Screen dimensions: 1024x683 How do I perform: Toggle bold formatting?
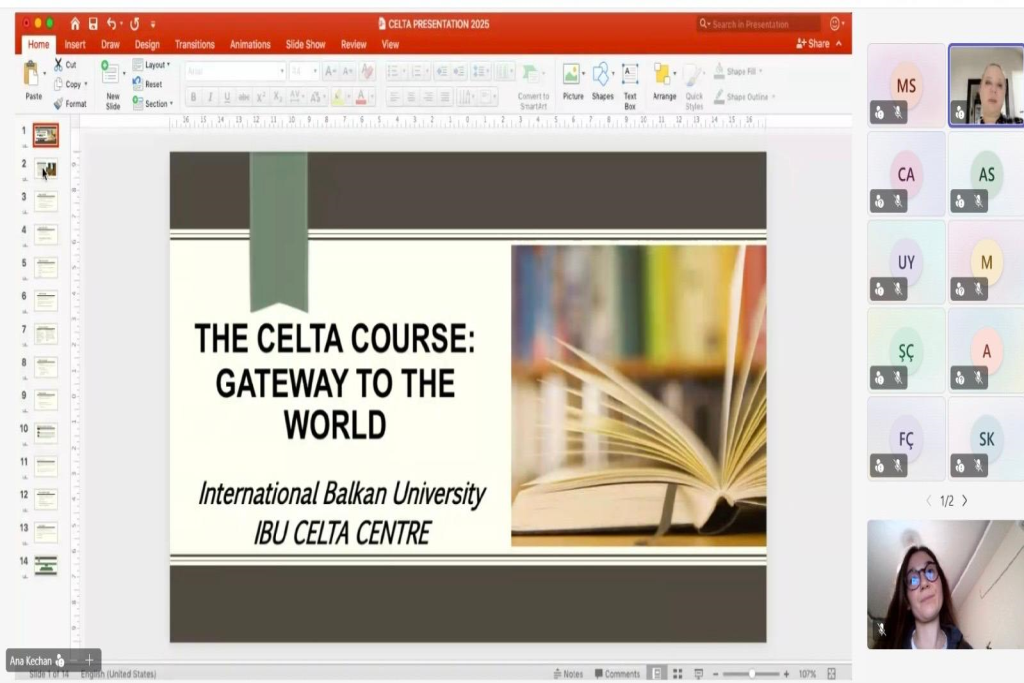[x=192, y=97]
